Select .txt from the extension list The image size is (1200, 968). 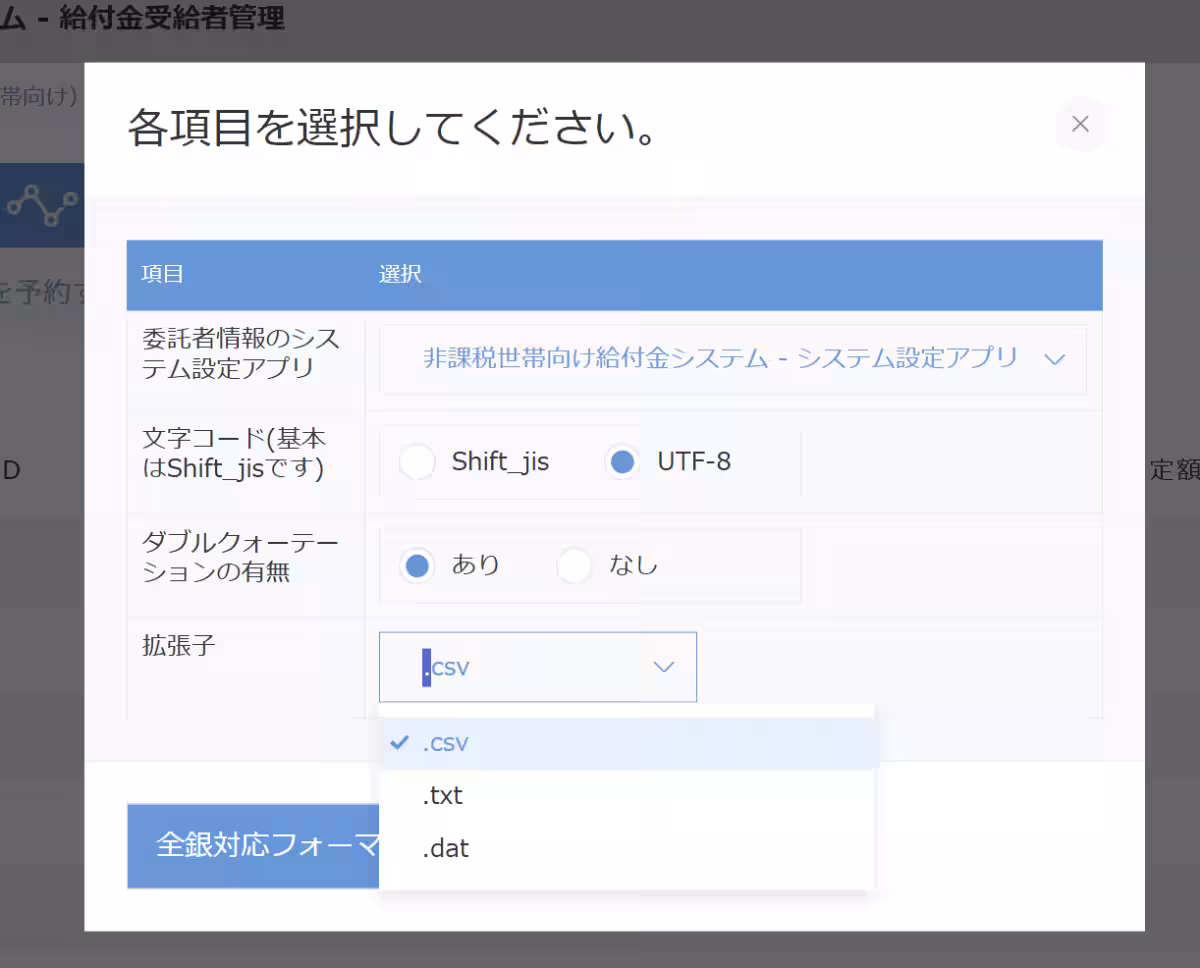[443, 795]
